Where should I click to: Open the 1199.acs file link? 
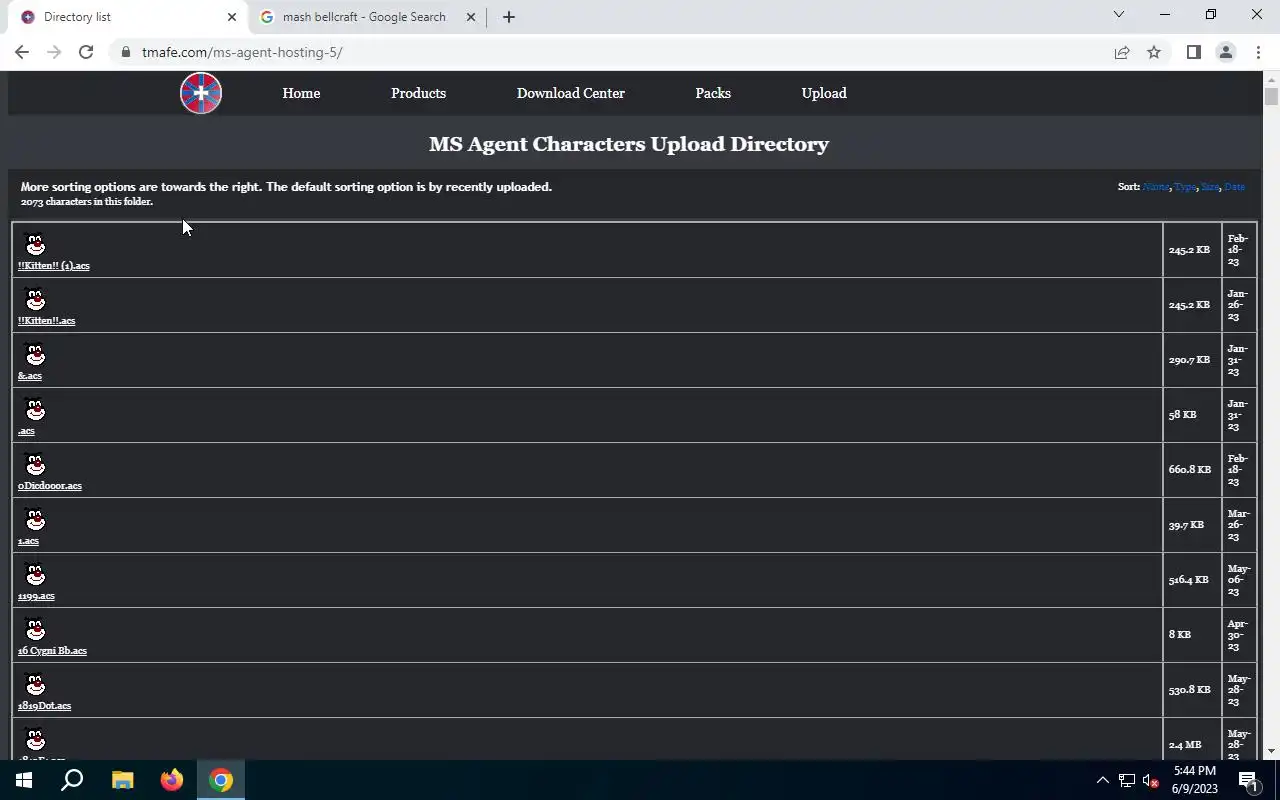36,596
